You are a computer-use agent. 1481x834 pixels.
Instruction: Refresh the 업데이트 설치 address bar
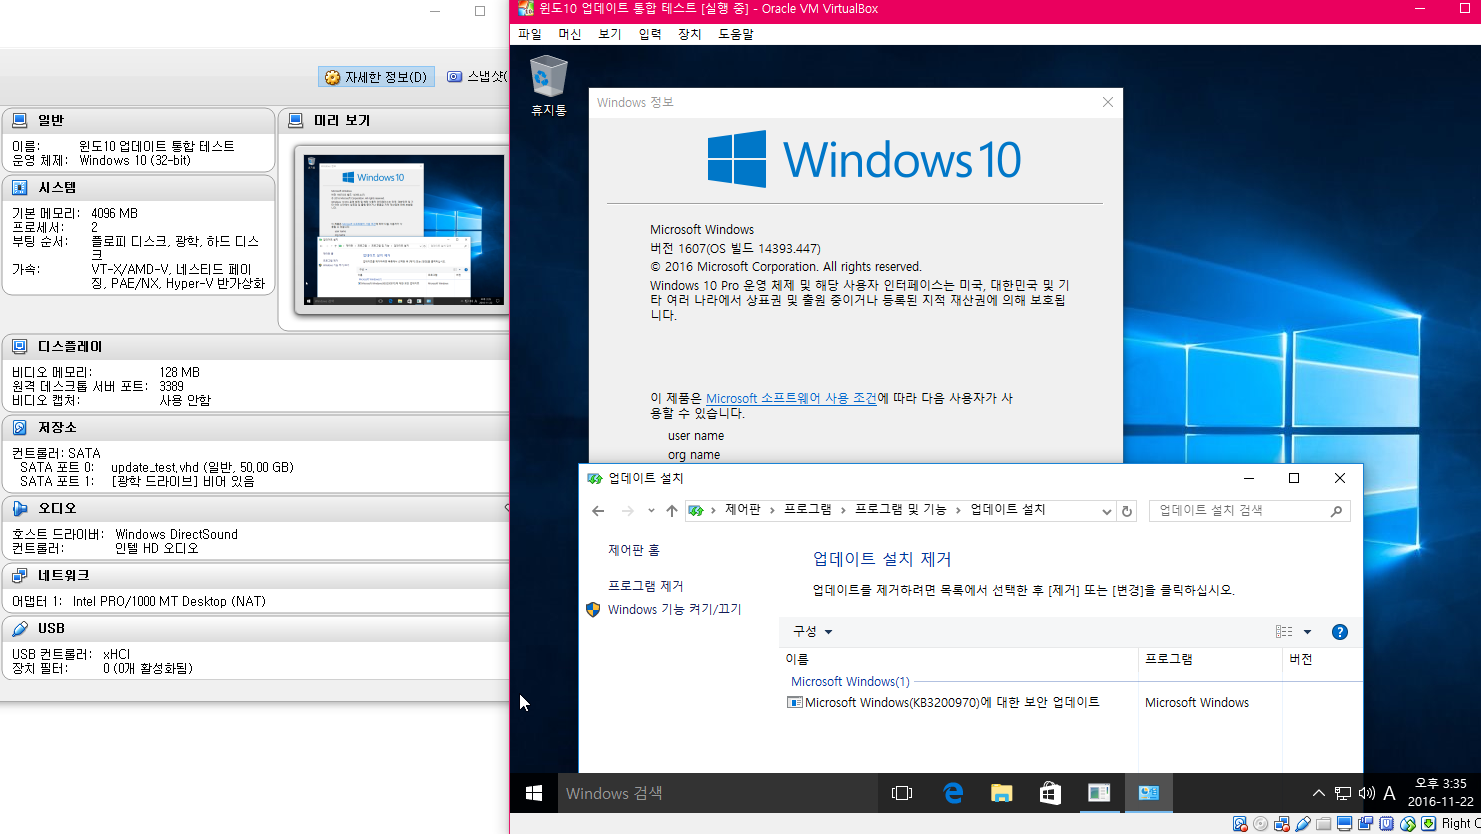click(x=1127, y=511)
